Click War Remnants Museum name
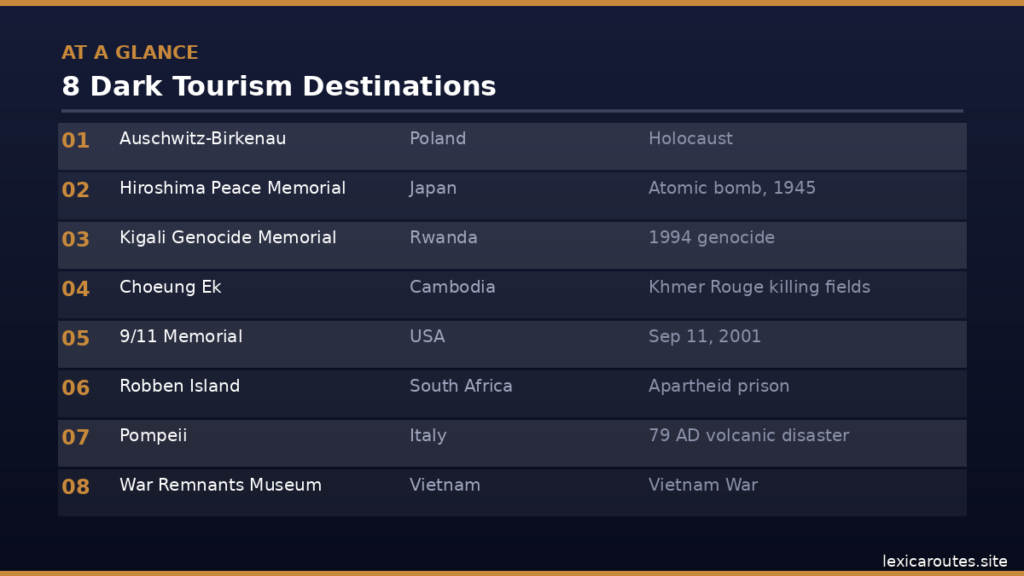 click(x=221, y=485)
